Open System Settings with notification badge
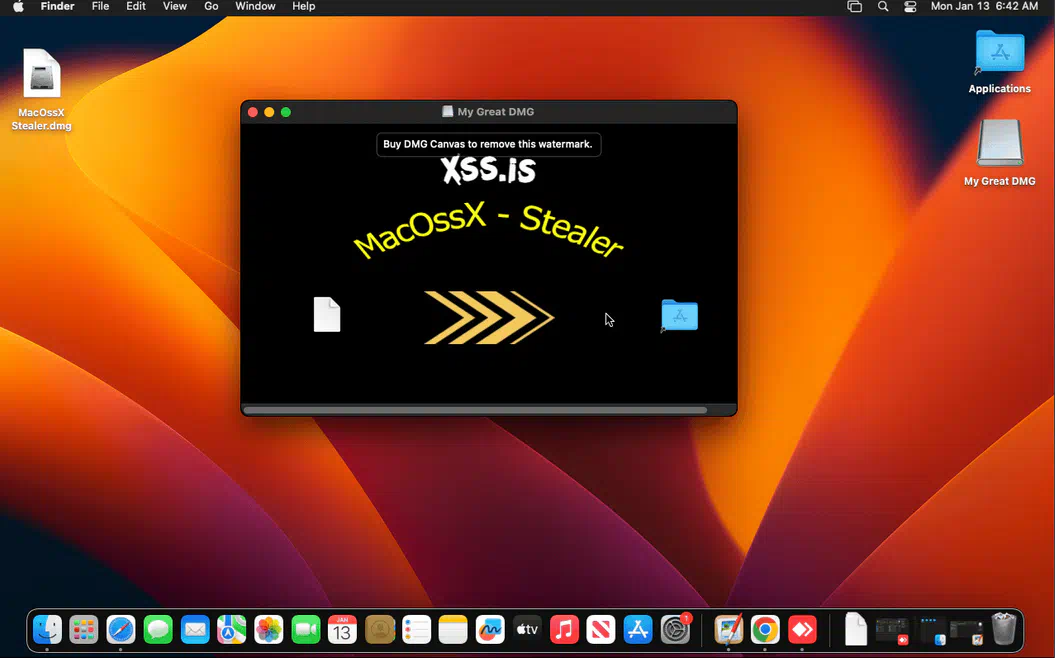Viewport: 1055px width, 658px height. point(675,630)
